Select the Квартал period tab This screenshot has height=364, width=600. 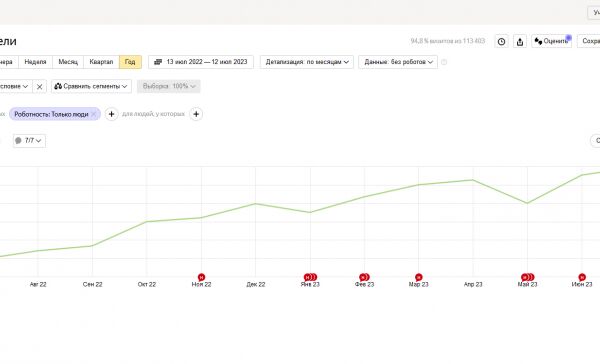point(101,62)
